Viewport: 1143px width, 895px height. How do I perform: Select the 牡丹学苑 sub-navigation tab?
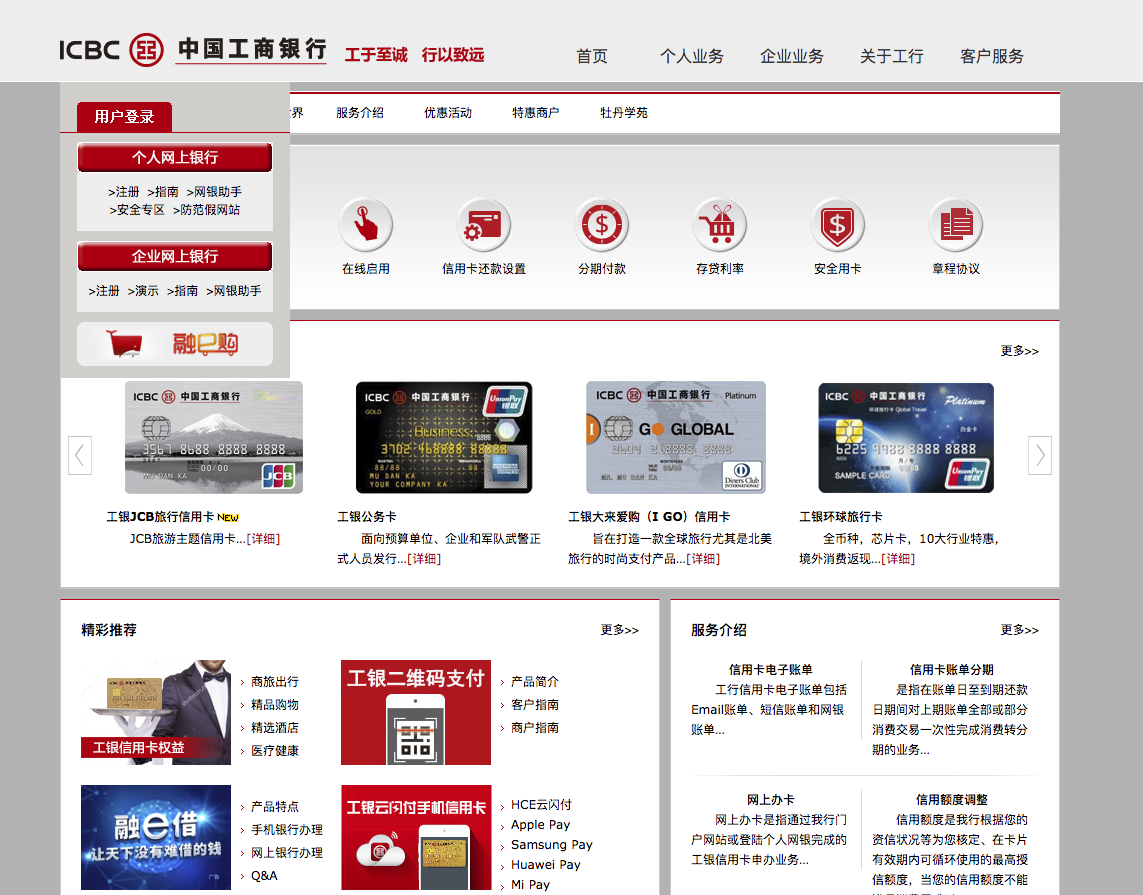point(623,113)
